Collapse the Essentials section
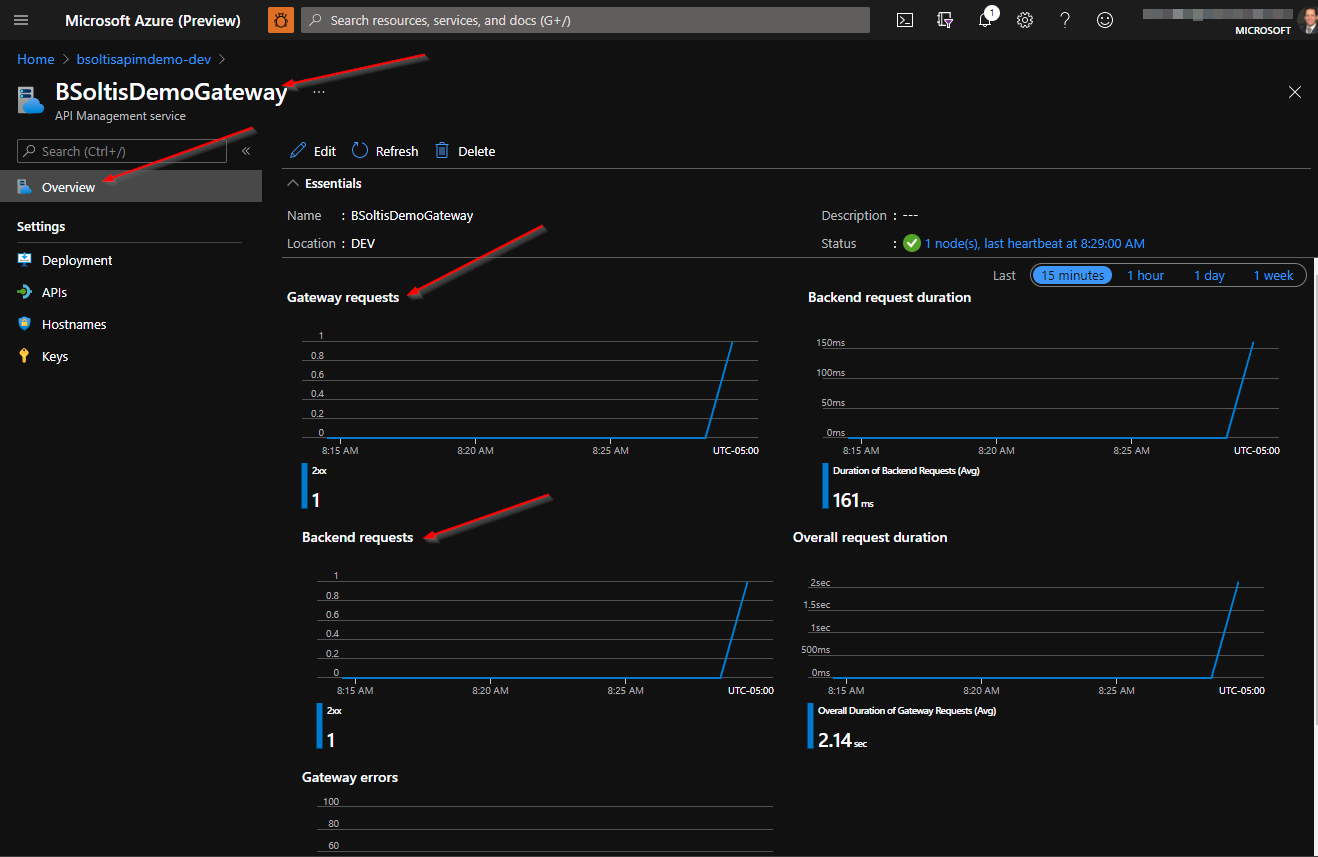 pyautogui.click(x=293, y=183)
